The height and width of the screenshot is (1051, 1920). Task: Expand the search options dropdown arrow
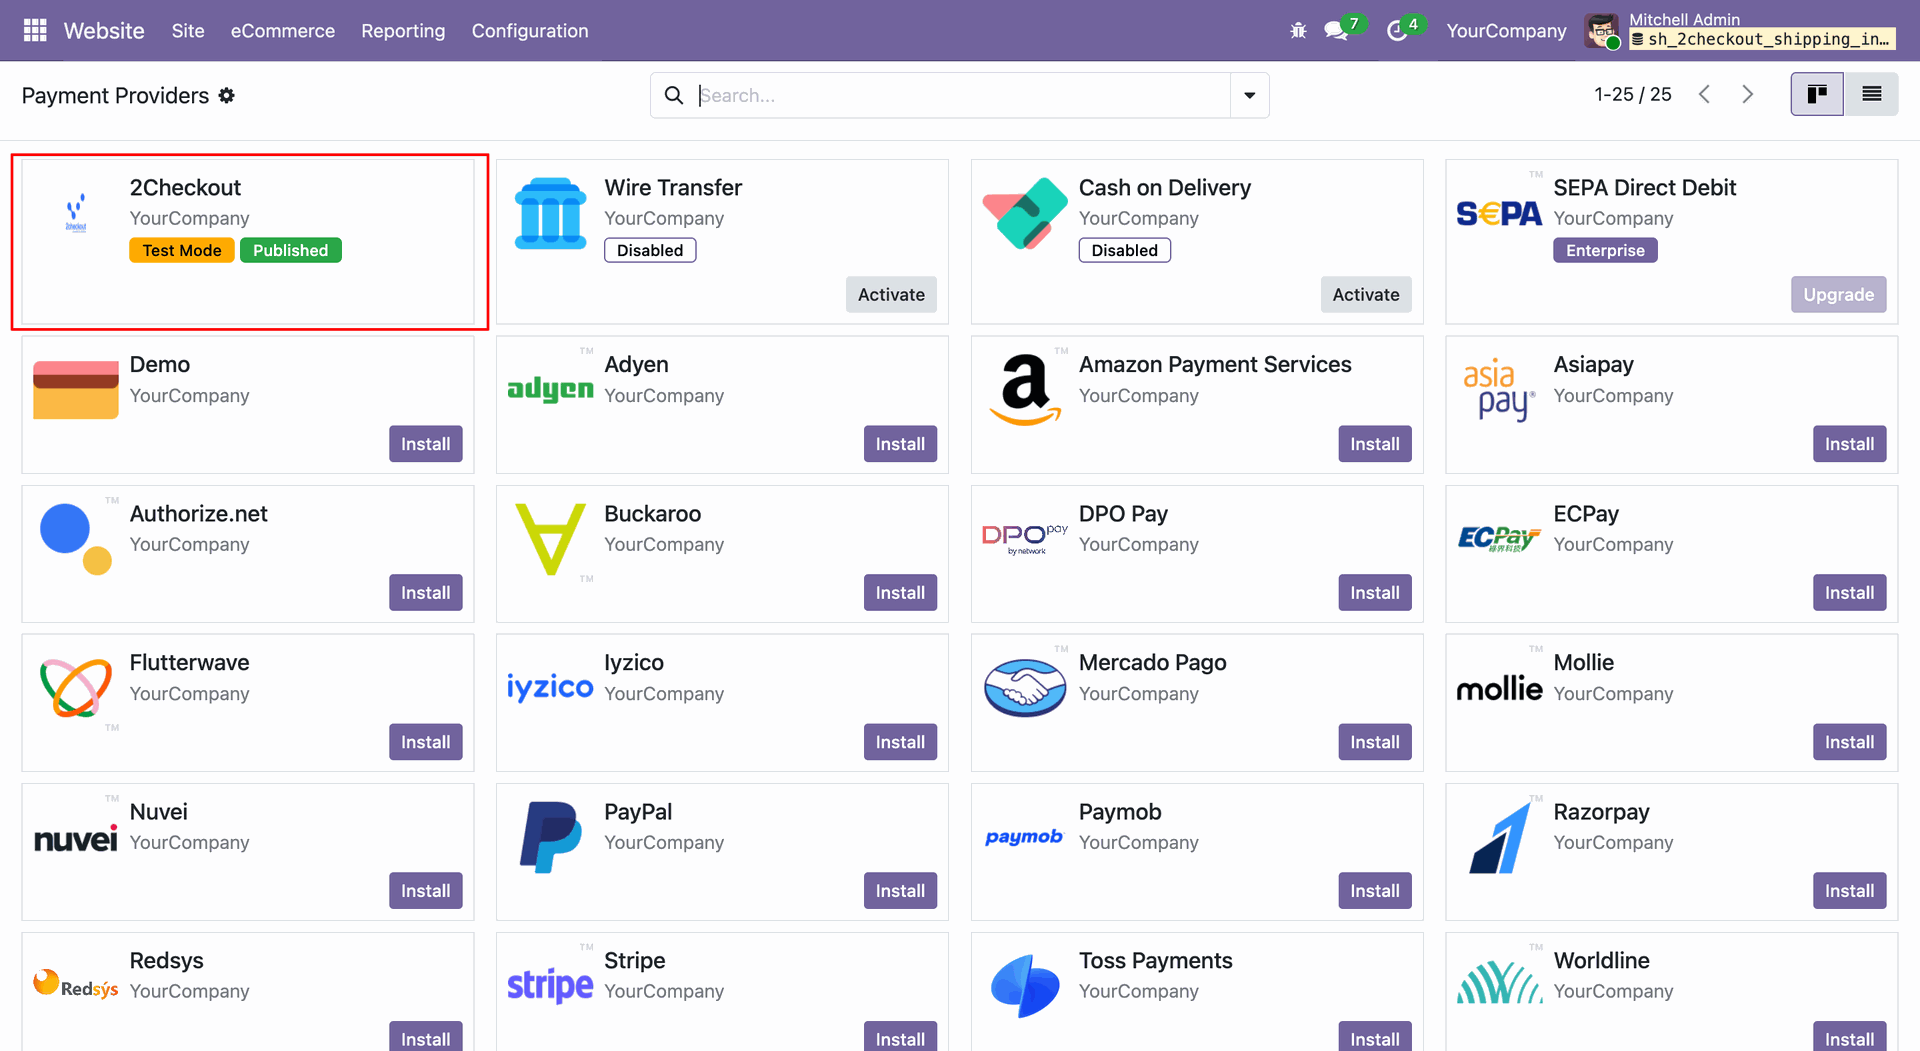(1249, 95)
